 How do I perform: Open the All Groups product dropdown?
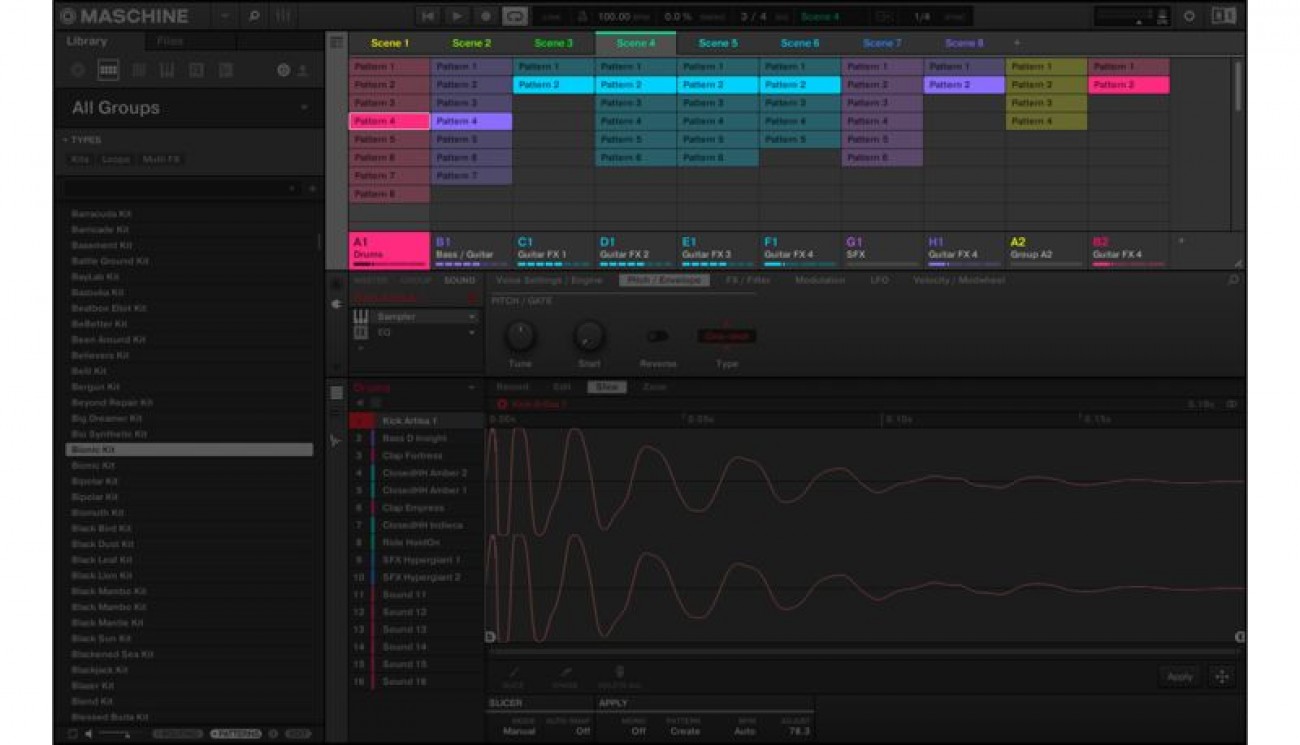(x=190, y=108)
